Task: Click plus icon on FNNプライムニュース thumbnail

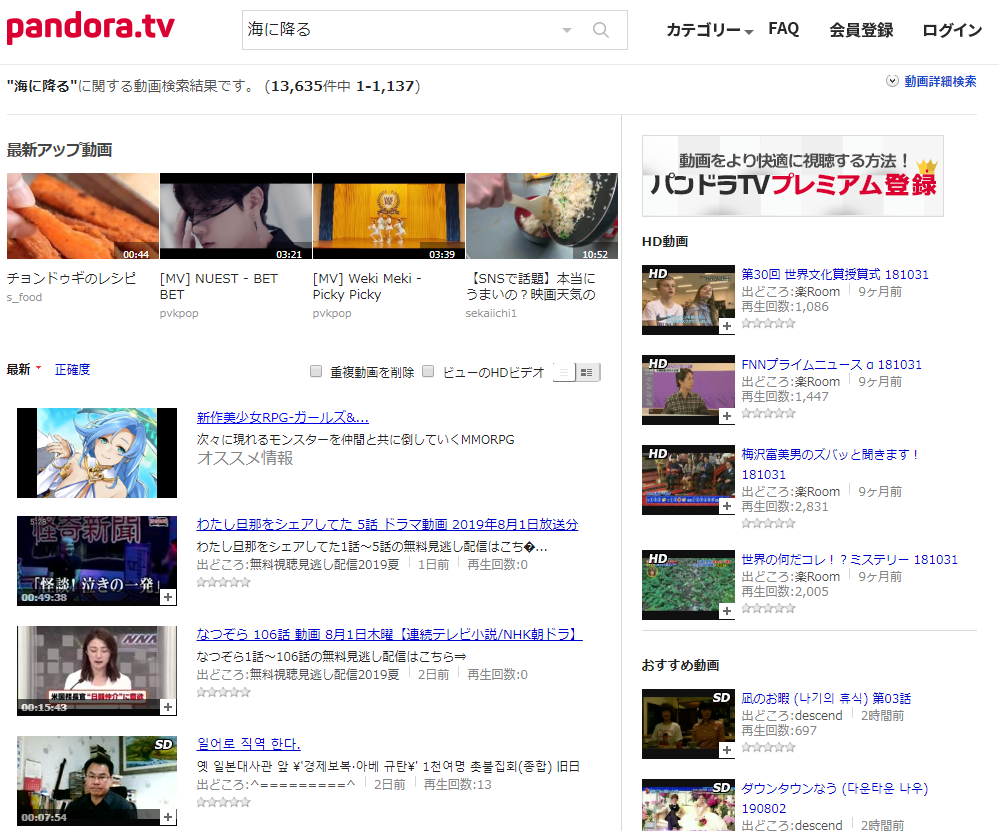Action: [726, 416]
